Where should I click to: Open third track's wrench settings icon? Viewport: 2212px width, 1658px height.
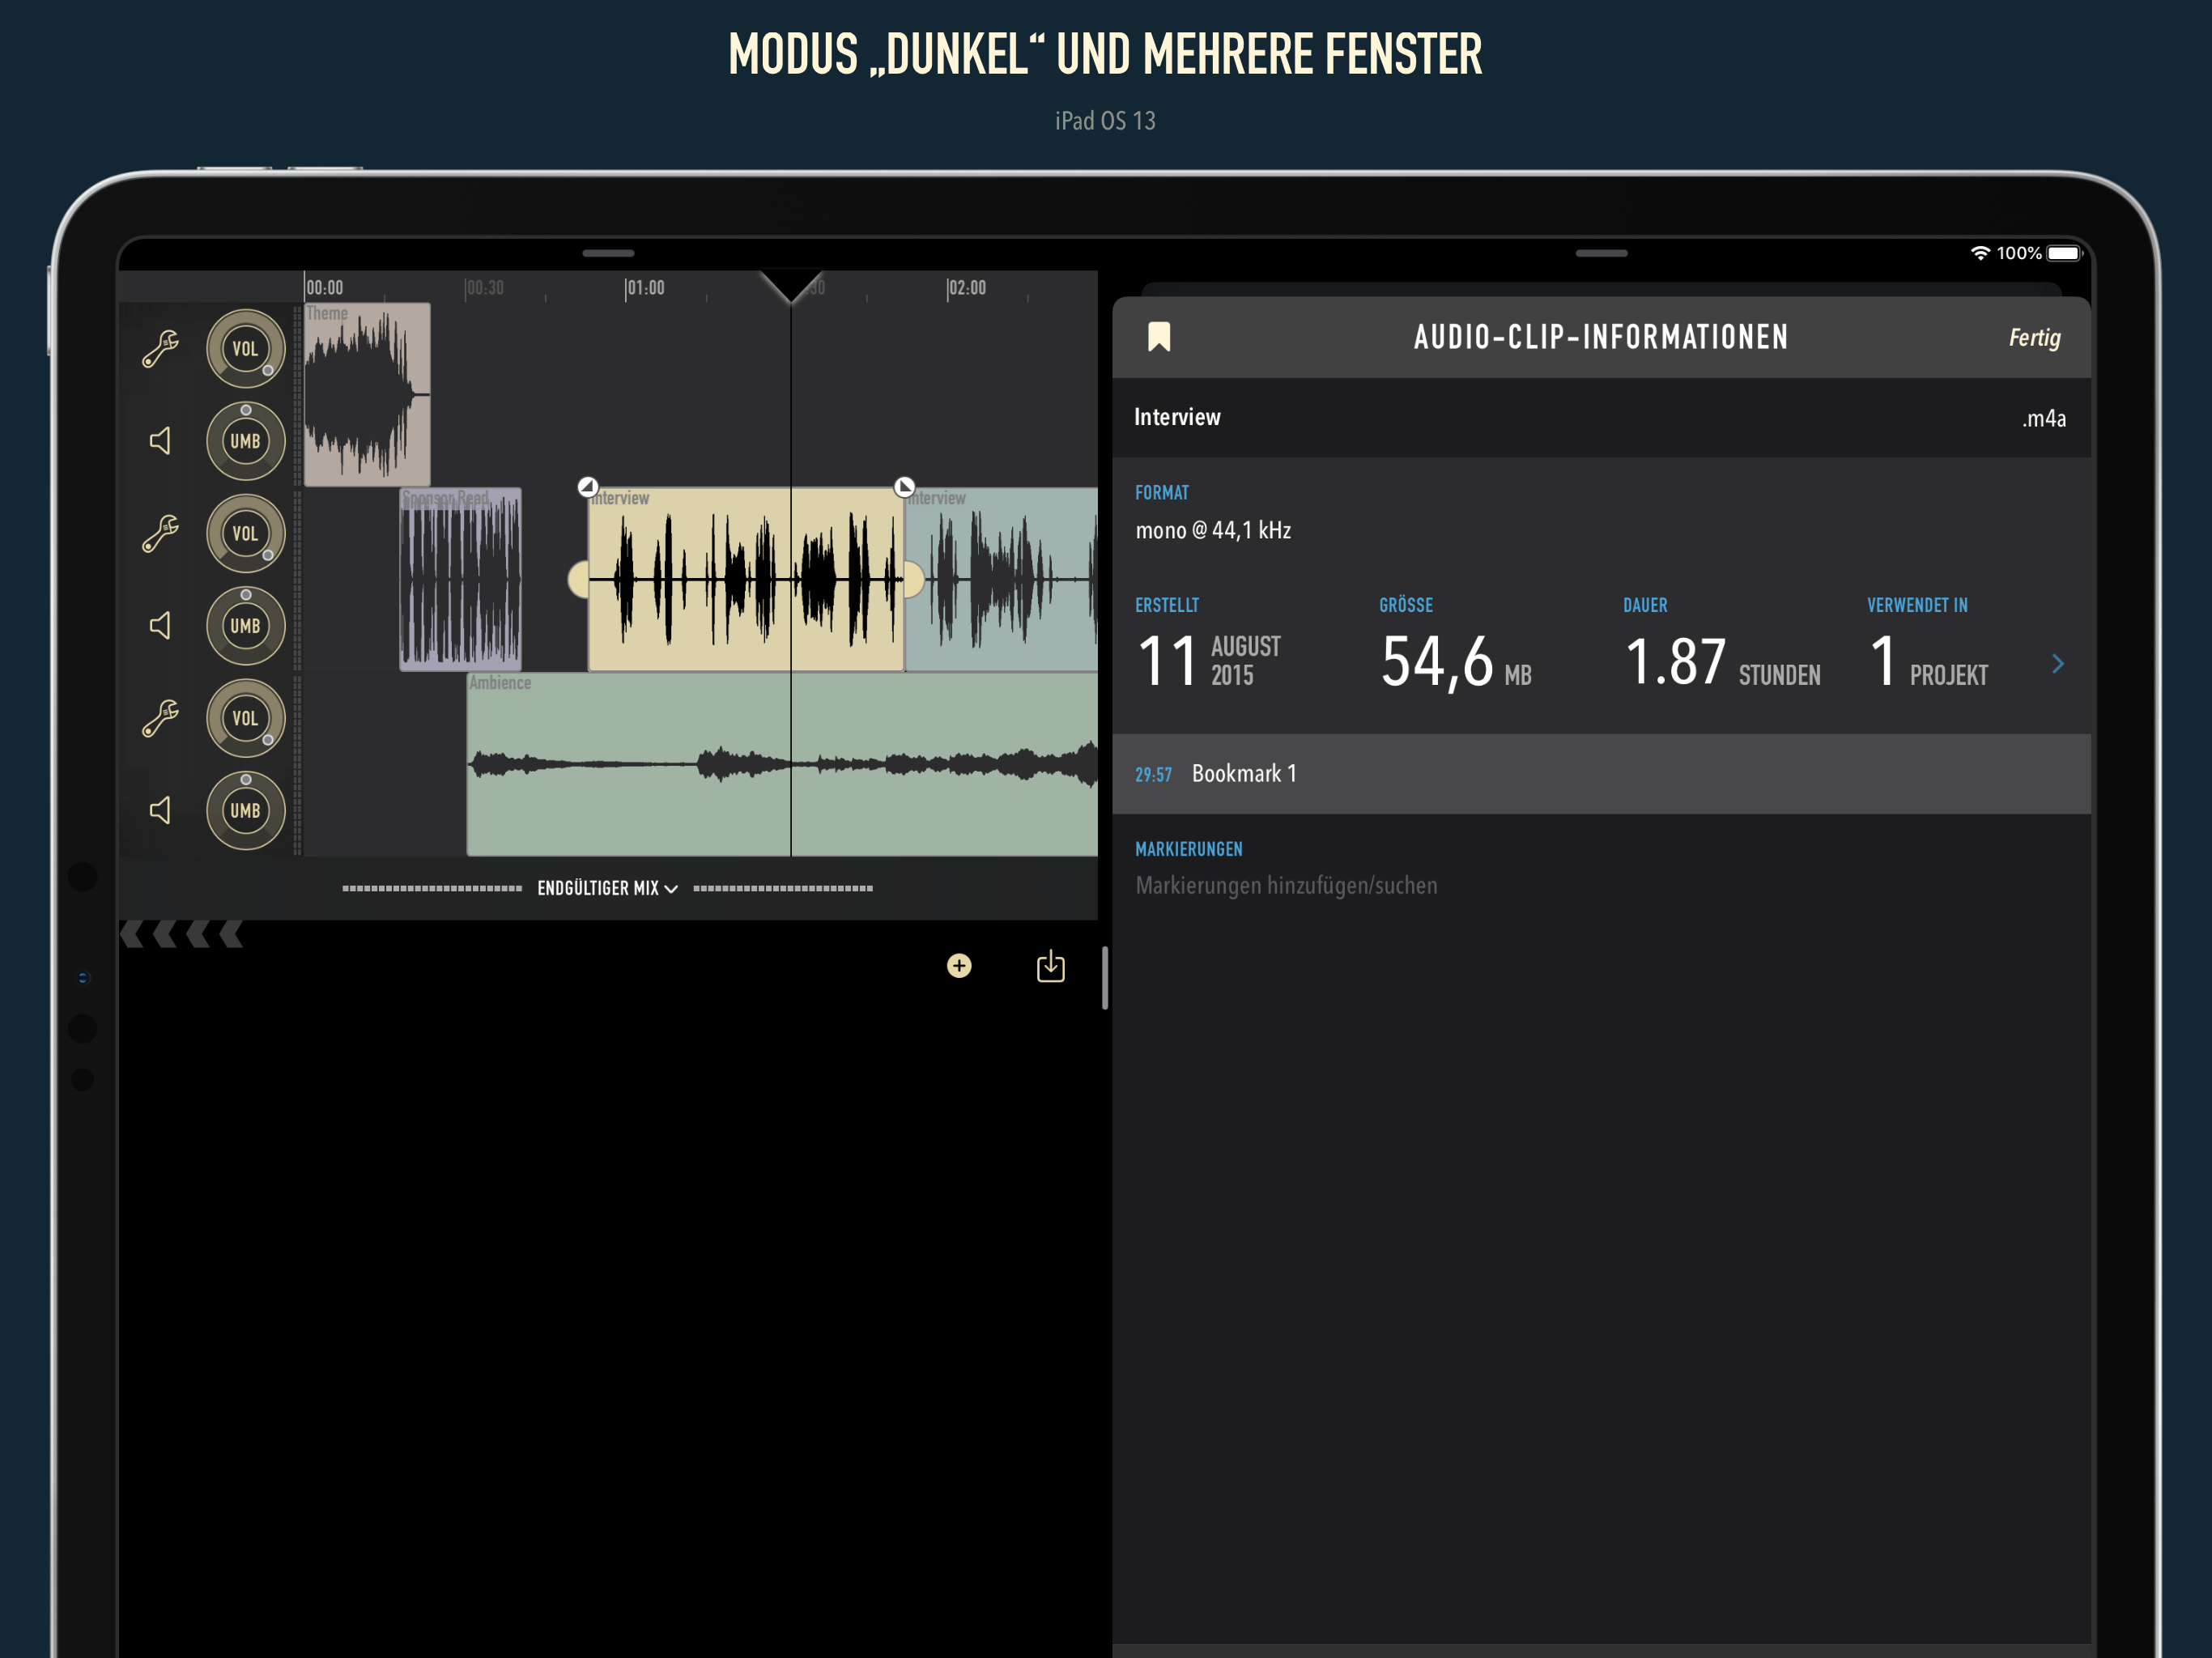pyautogui.click(x=160, y=718)
